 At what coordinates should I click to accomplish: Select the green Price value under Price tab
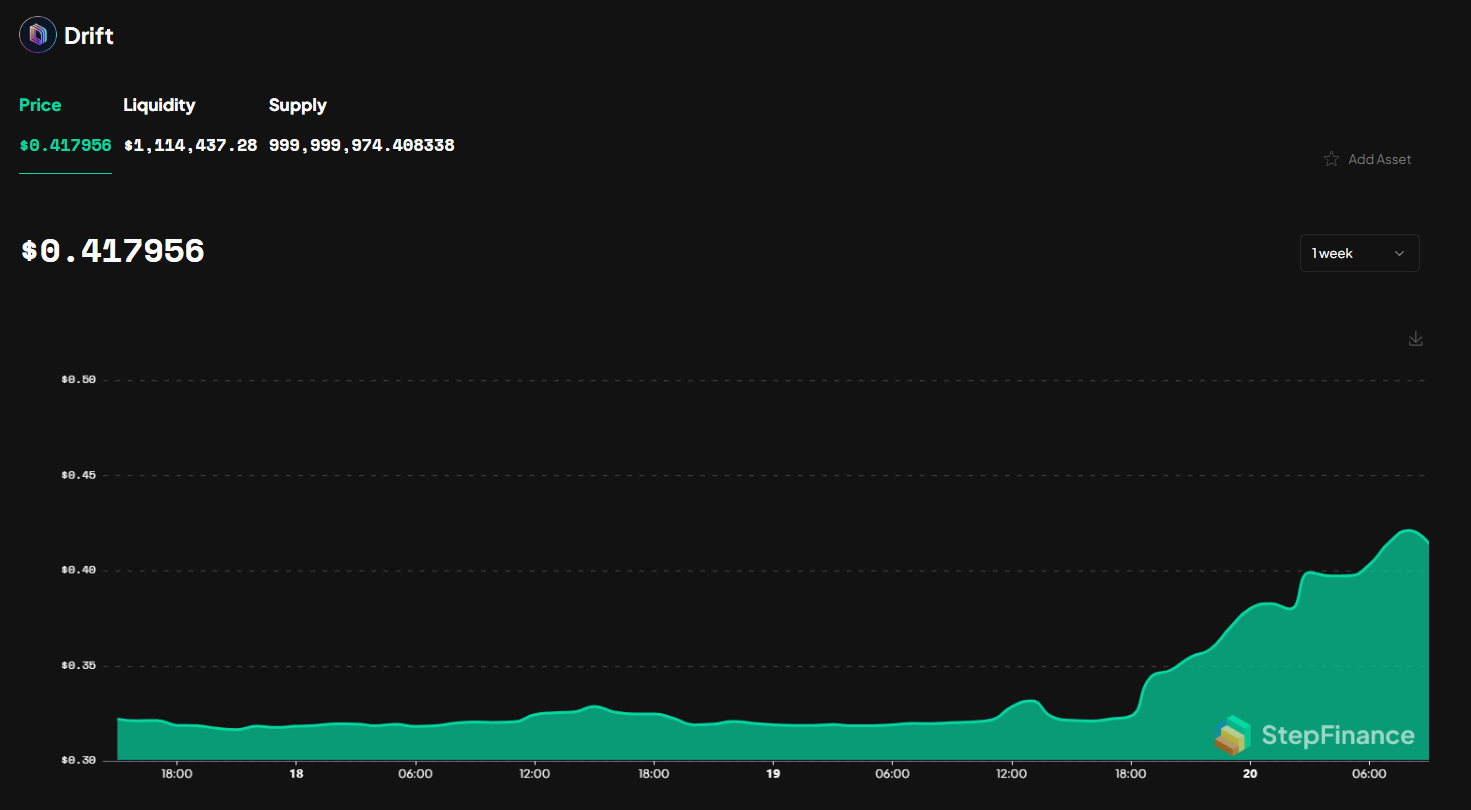point(65,144)
